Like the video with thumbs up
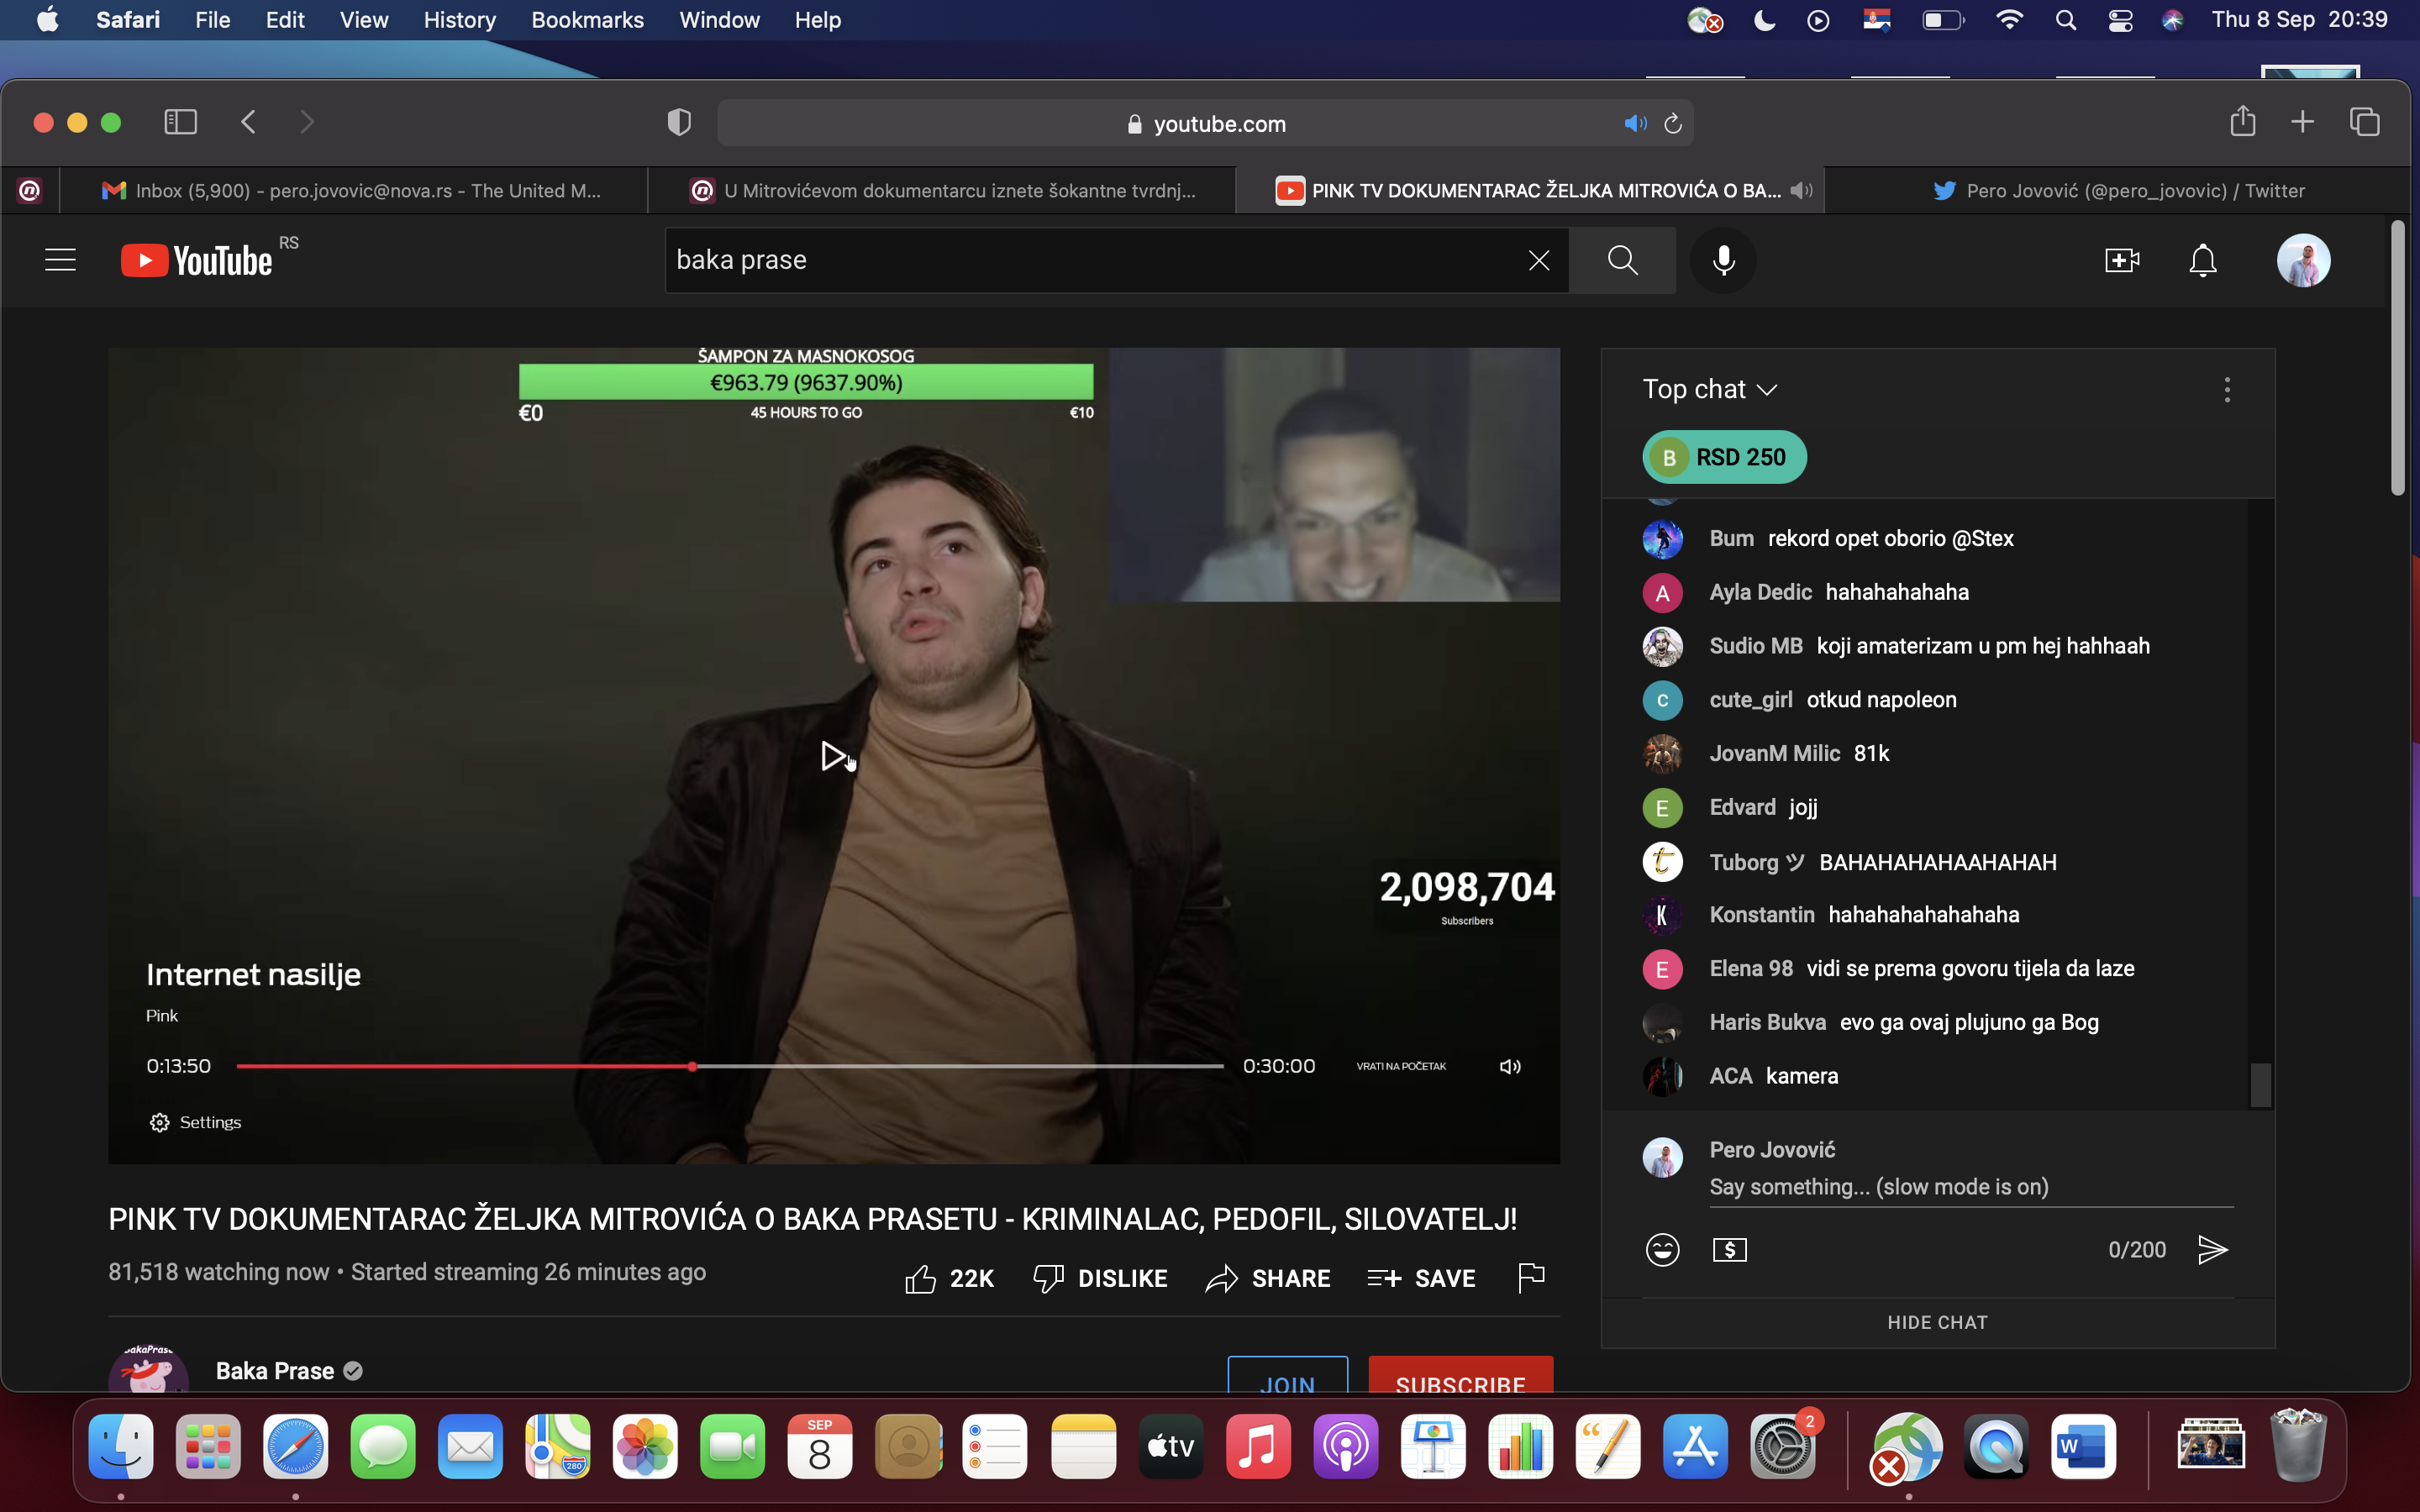 (949, 1278)
